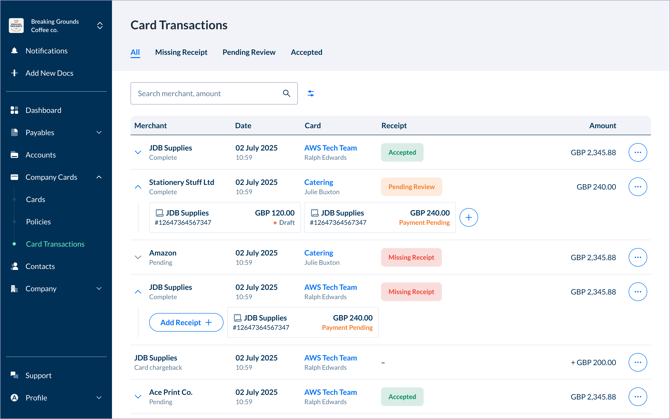Switch to Missing Receipt tab
The image size is (670, 419).
pos(181,52)
